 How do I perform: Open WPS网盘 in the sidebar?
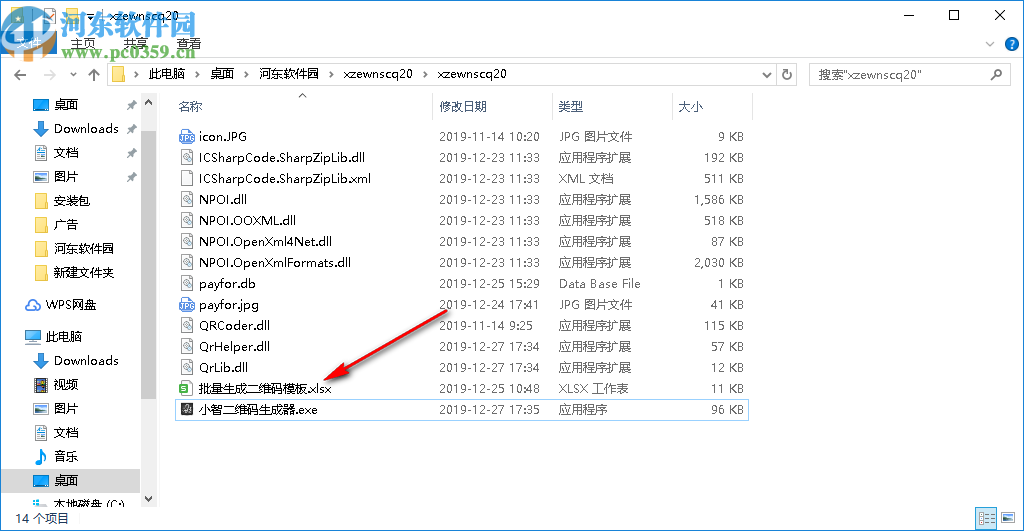point(61,305)
